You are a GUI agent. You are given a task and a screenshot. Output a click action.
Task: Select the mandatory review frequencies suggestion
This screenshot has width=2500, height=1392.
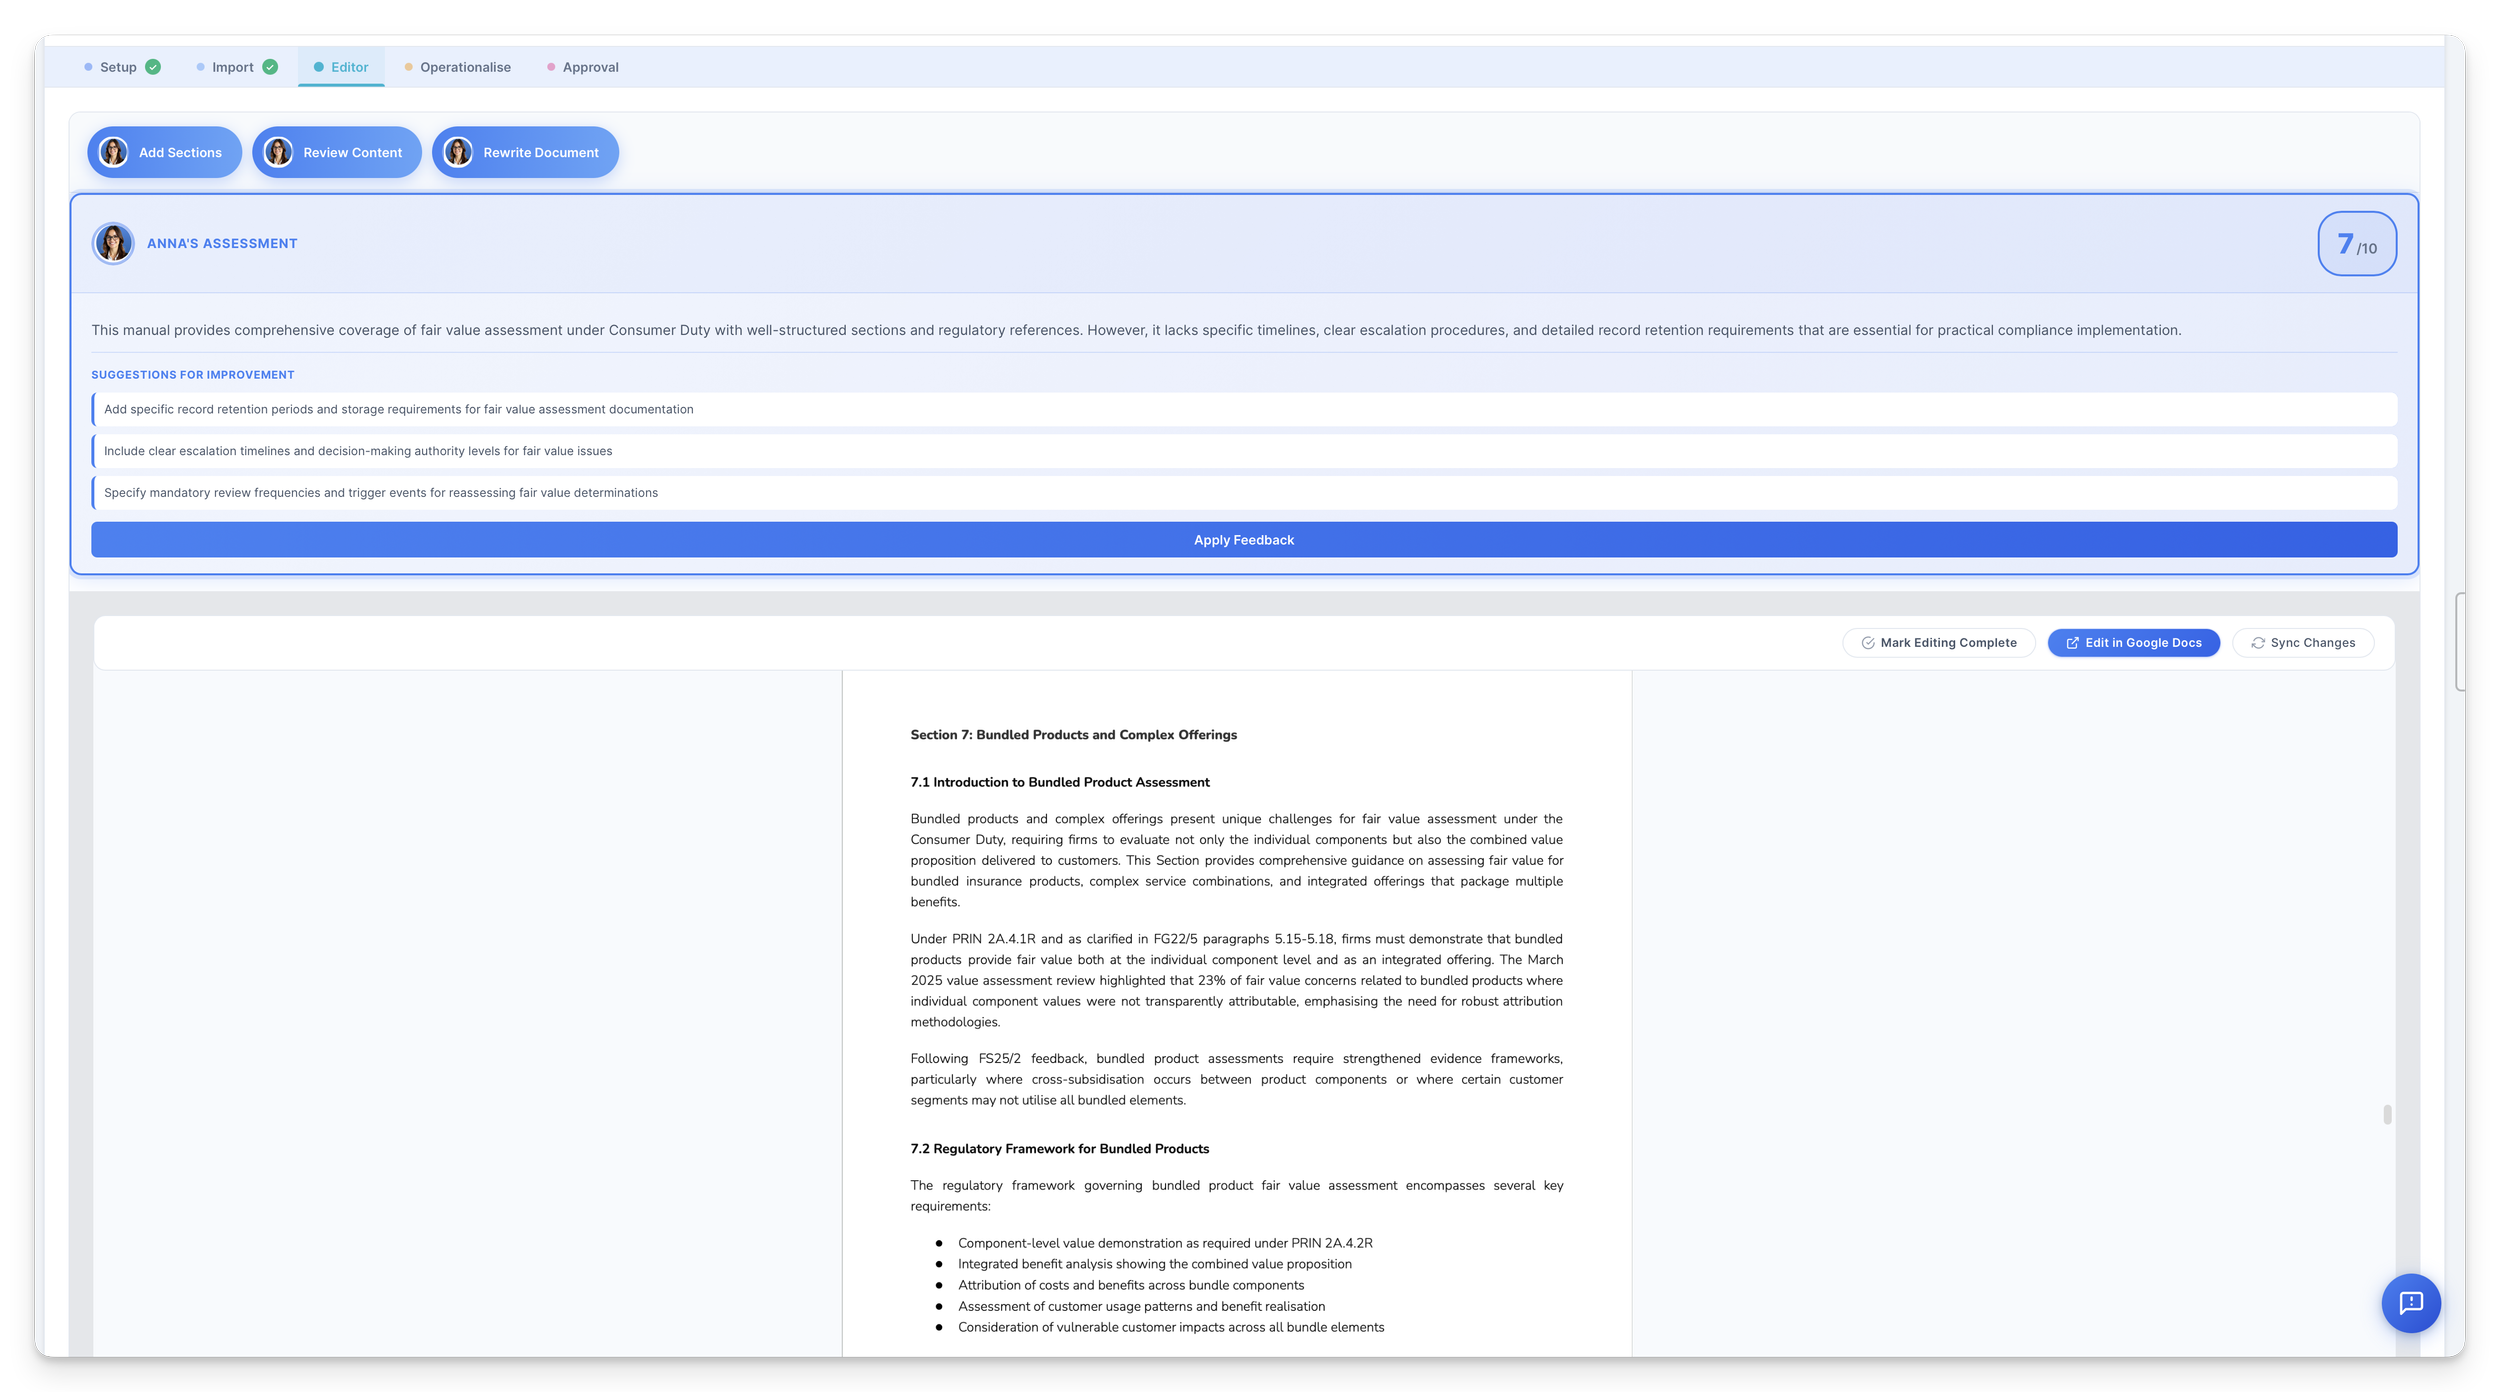tap(381, 493)
